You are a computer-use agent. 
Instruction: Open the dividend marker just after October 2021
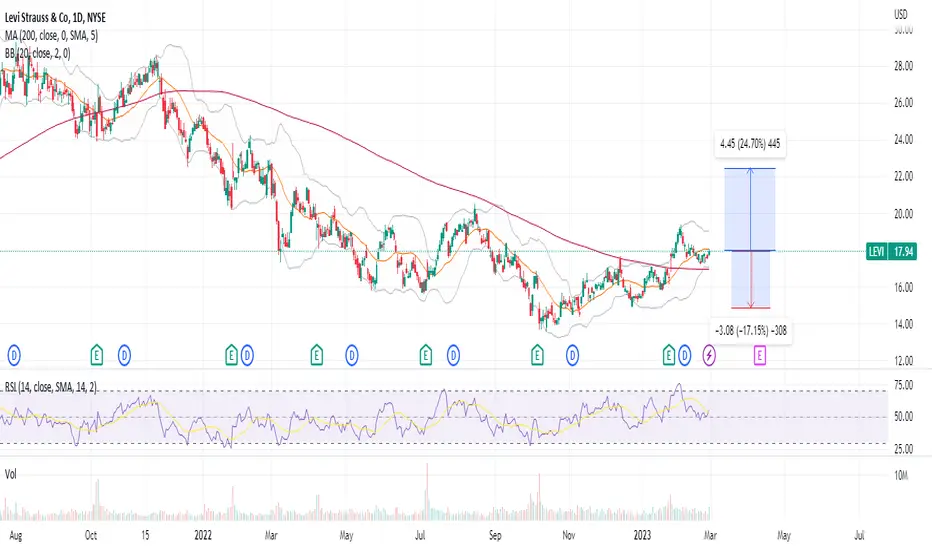pyautogui.click(x=124, y=356)
